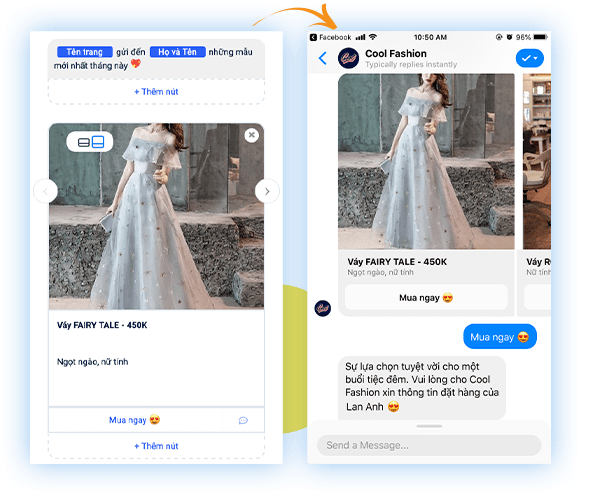Tap the back arrow in Messenger header

[x=323, y=58]
